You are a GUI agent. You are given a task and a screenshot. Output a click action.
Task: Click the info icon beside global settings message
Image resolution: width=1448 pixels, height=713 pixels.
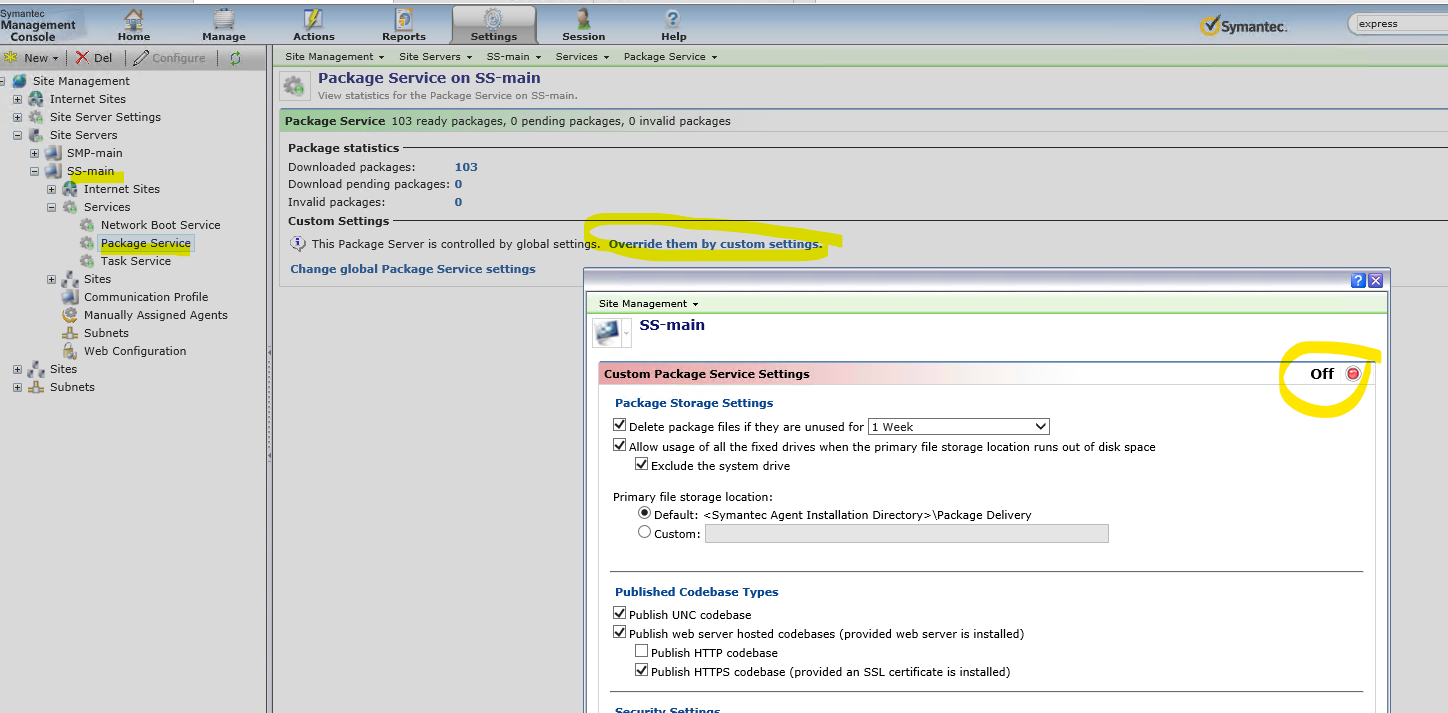(x=297, y=243)
